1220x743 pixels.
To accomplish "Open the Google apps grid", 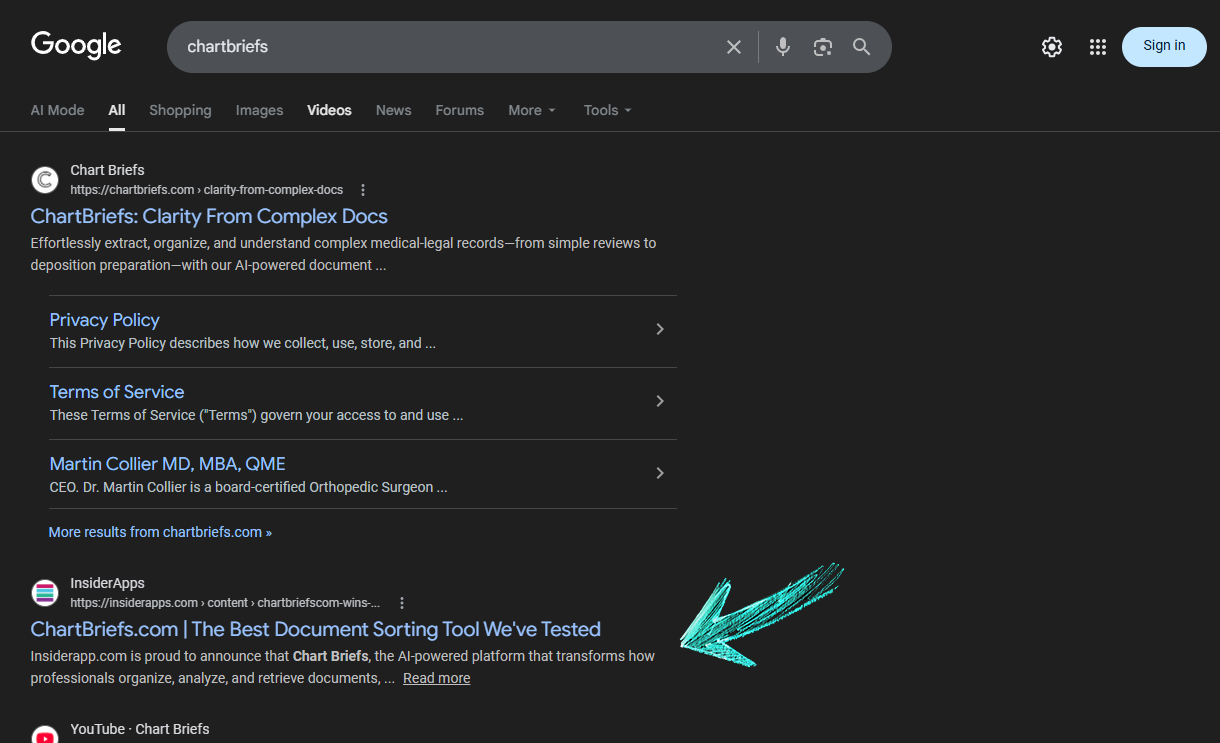I will 1097,47.
